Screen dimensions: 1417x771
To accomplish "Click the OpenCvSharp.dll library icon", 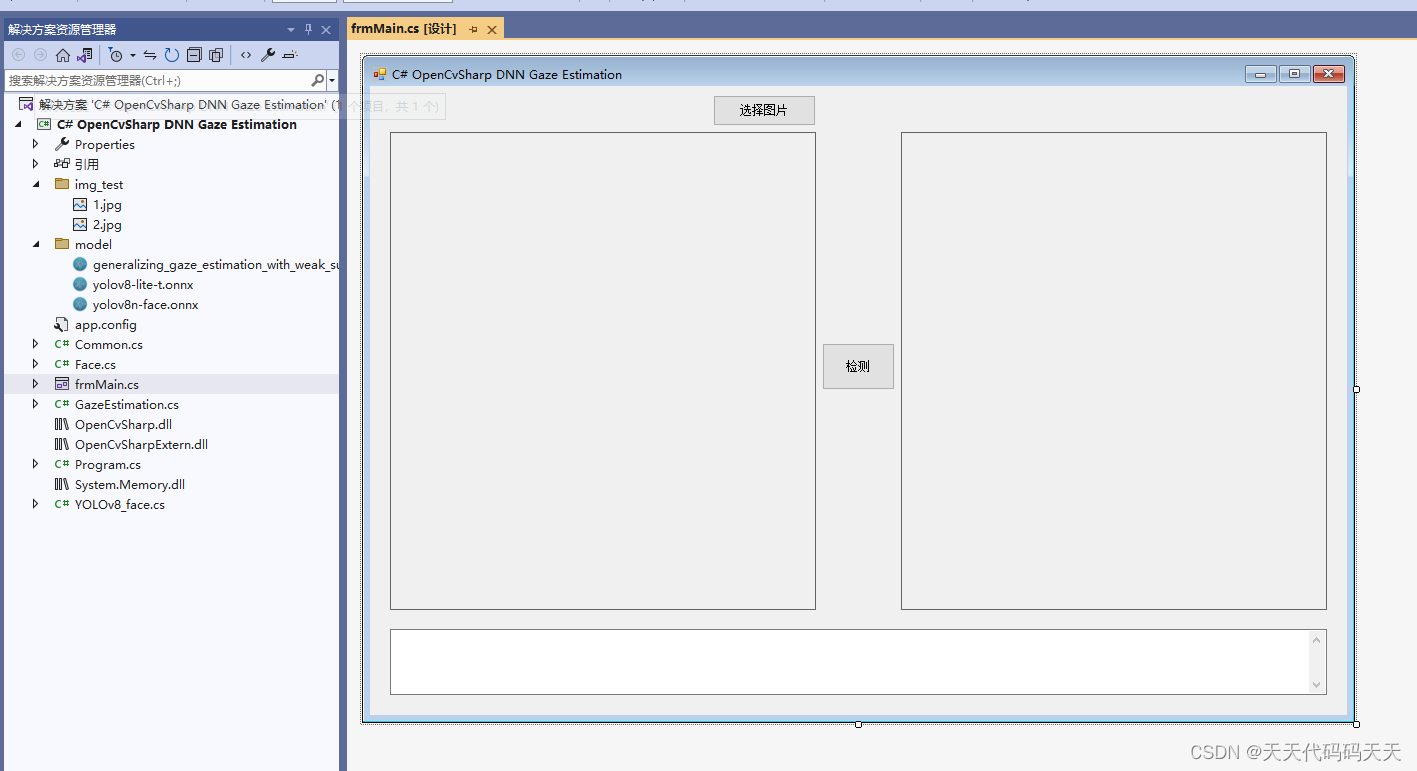I will click(x=62, y=424).
